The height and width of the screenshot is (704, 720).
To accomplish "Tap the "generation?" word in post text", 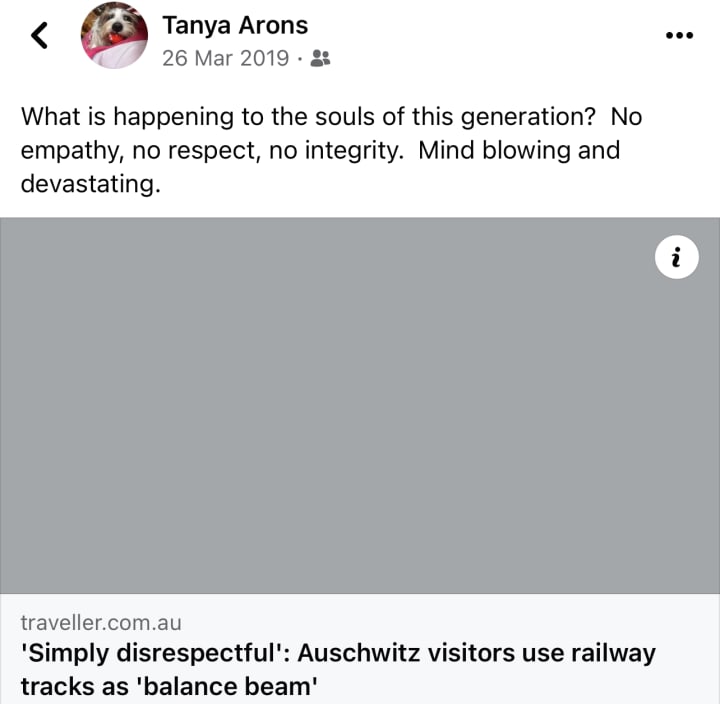I will [x=528, y=118].
